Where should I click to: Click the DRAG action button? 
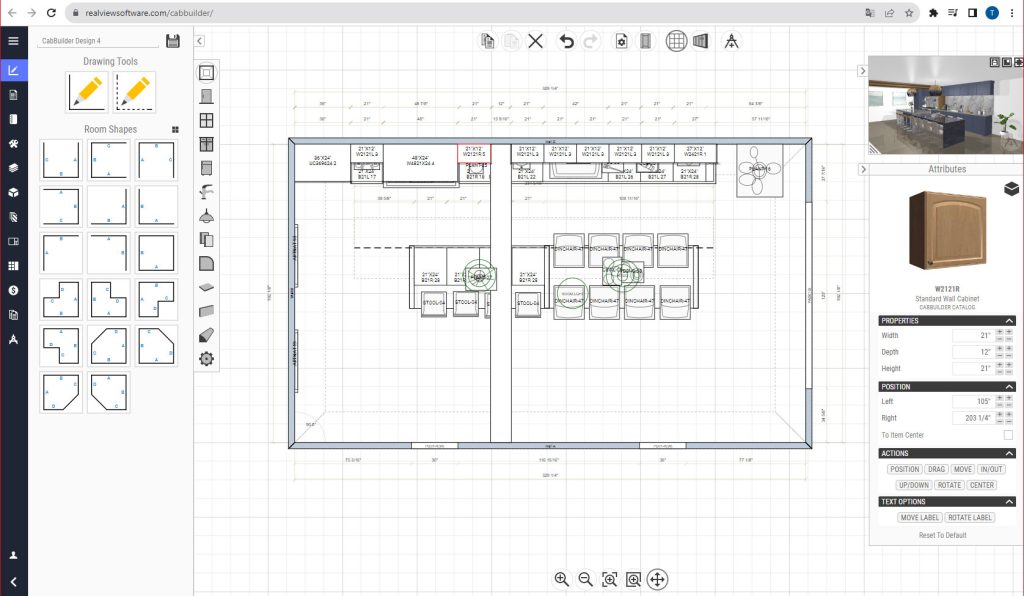936,469
